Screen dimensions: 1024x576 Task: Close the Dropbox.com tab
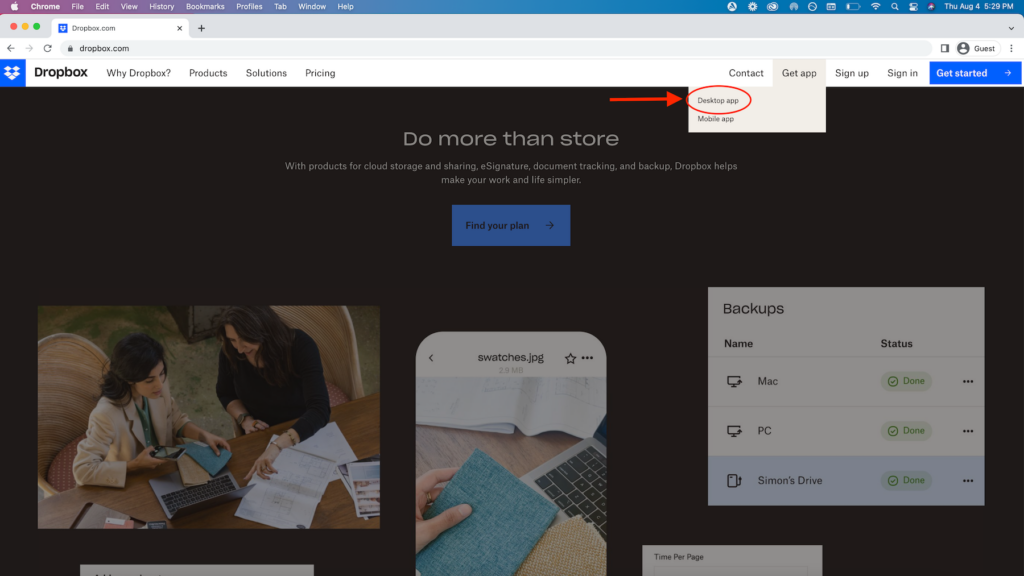180,28
